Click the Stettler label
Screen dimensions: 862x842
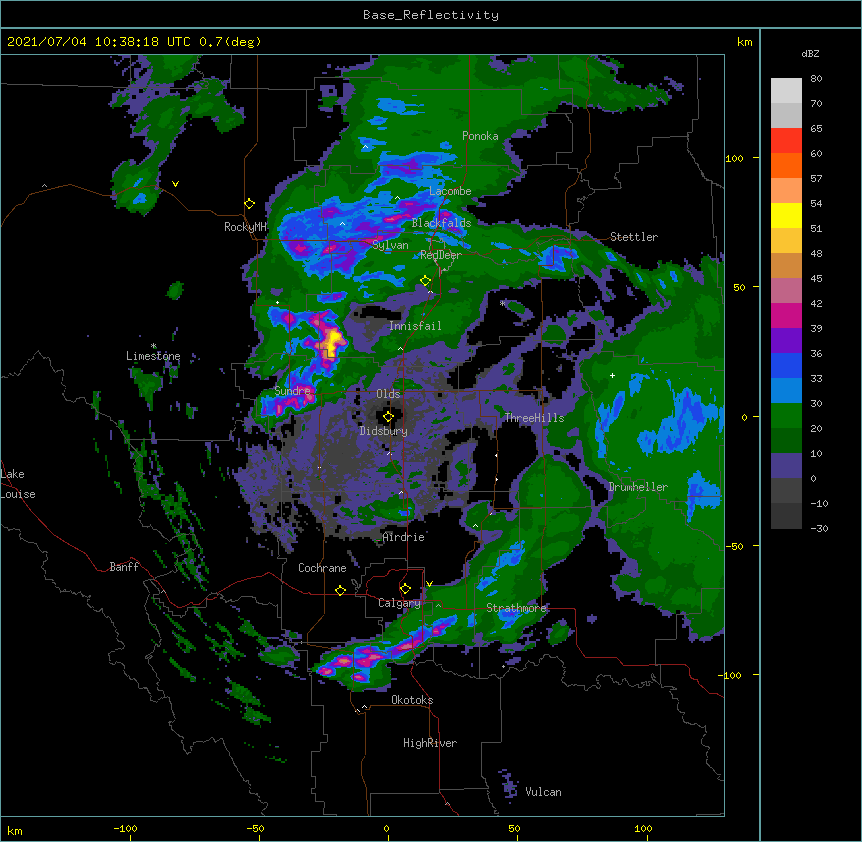(634, 237)
